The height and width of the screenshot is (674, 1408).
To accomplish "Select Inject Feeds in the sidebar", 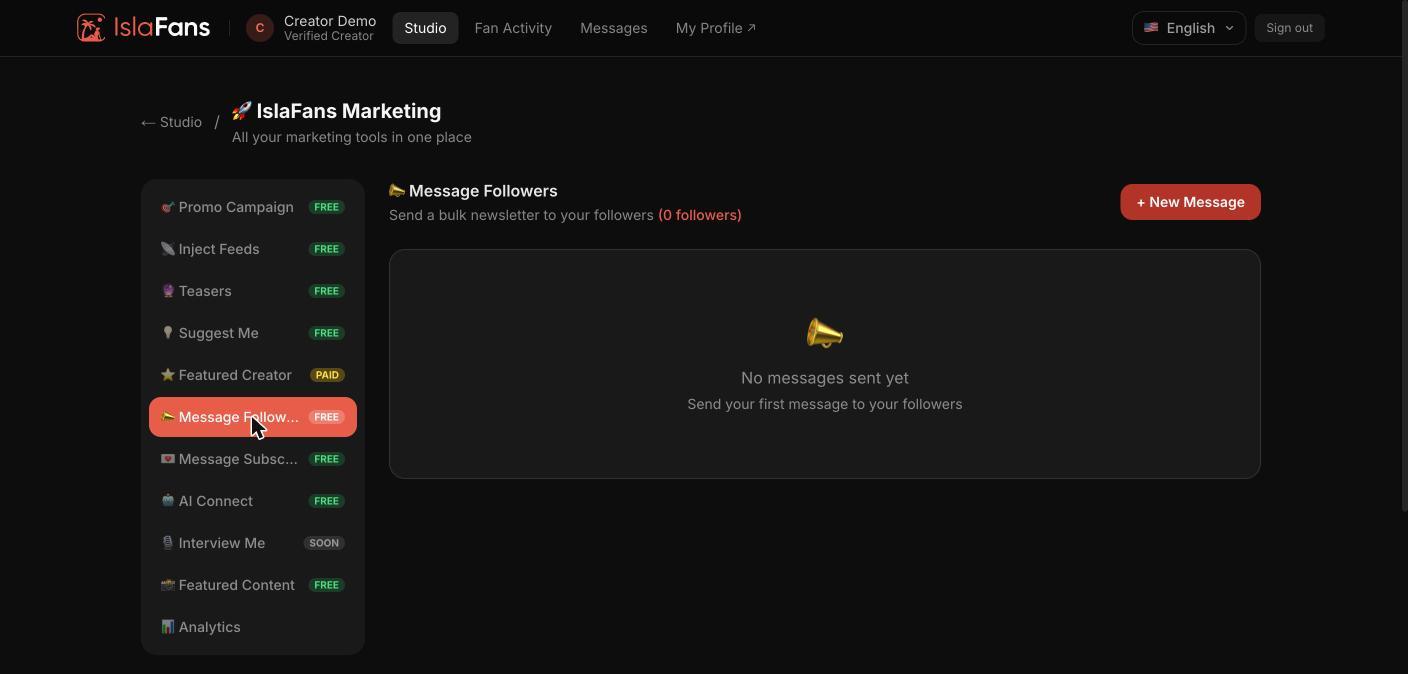I will click(x=253, y=249).
